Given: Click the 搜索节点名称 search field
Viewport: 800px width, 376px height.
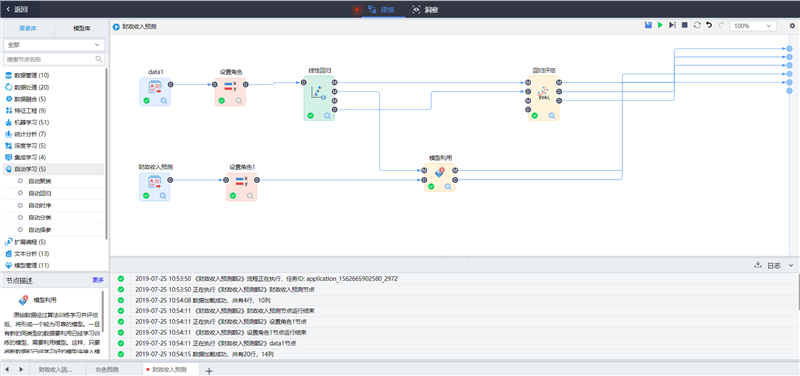Looking at the screenshot, I should coord(54,59).
